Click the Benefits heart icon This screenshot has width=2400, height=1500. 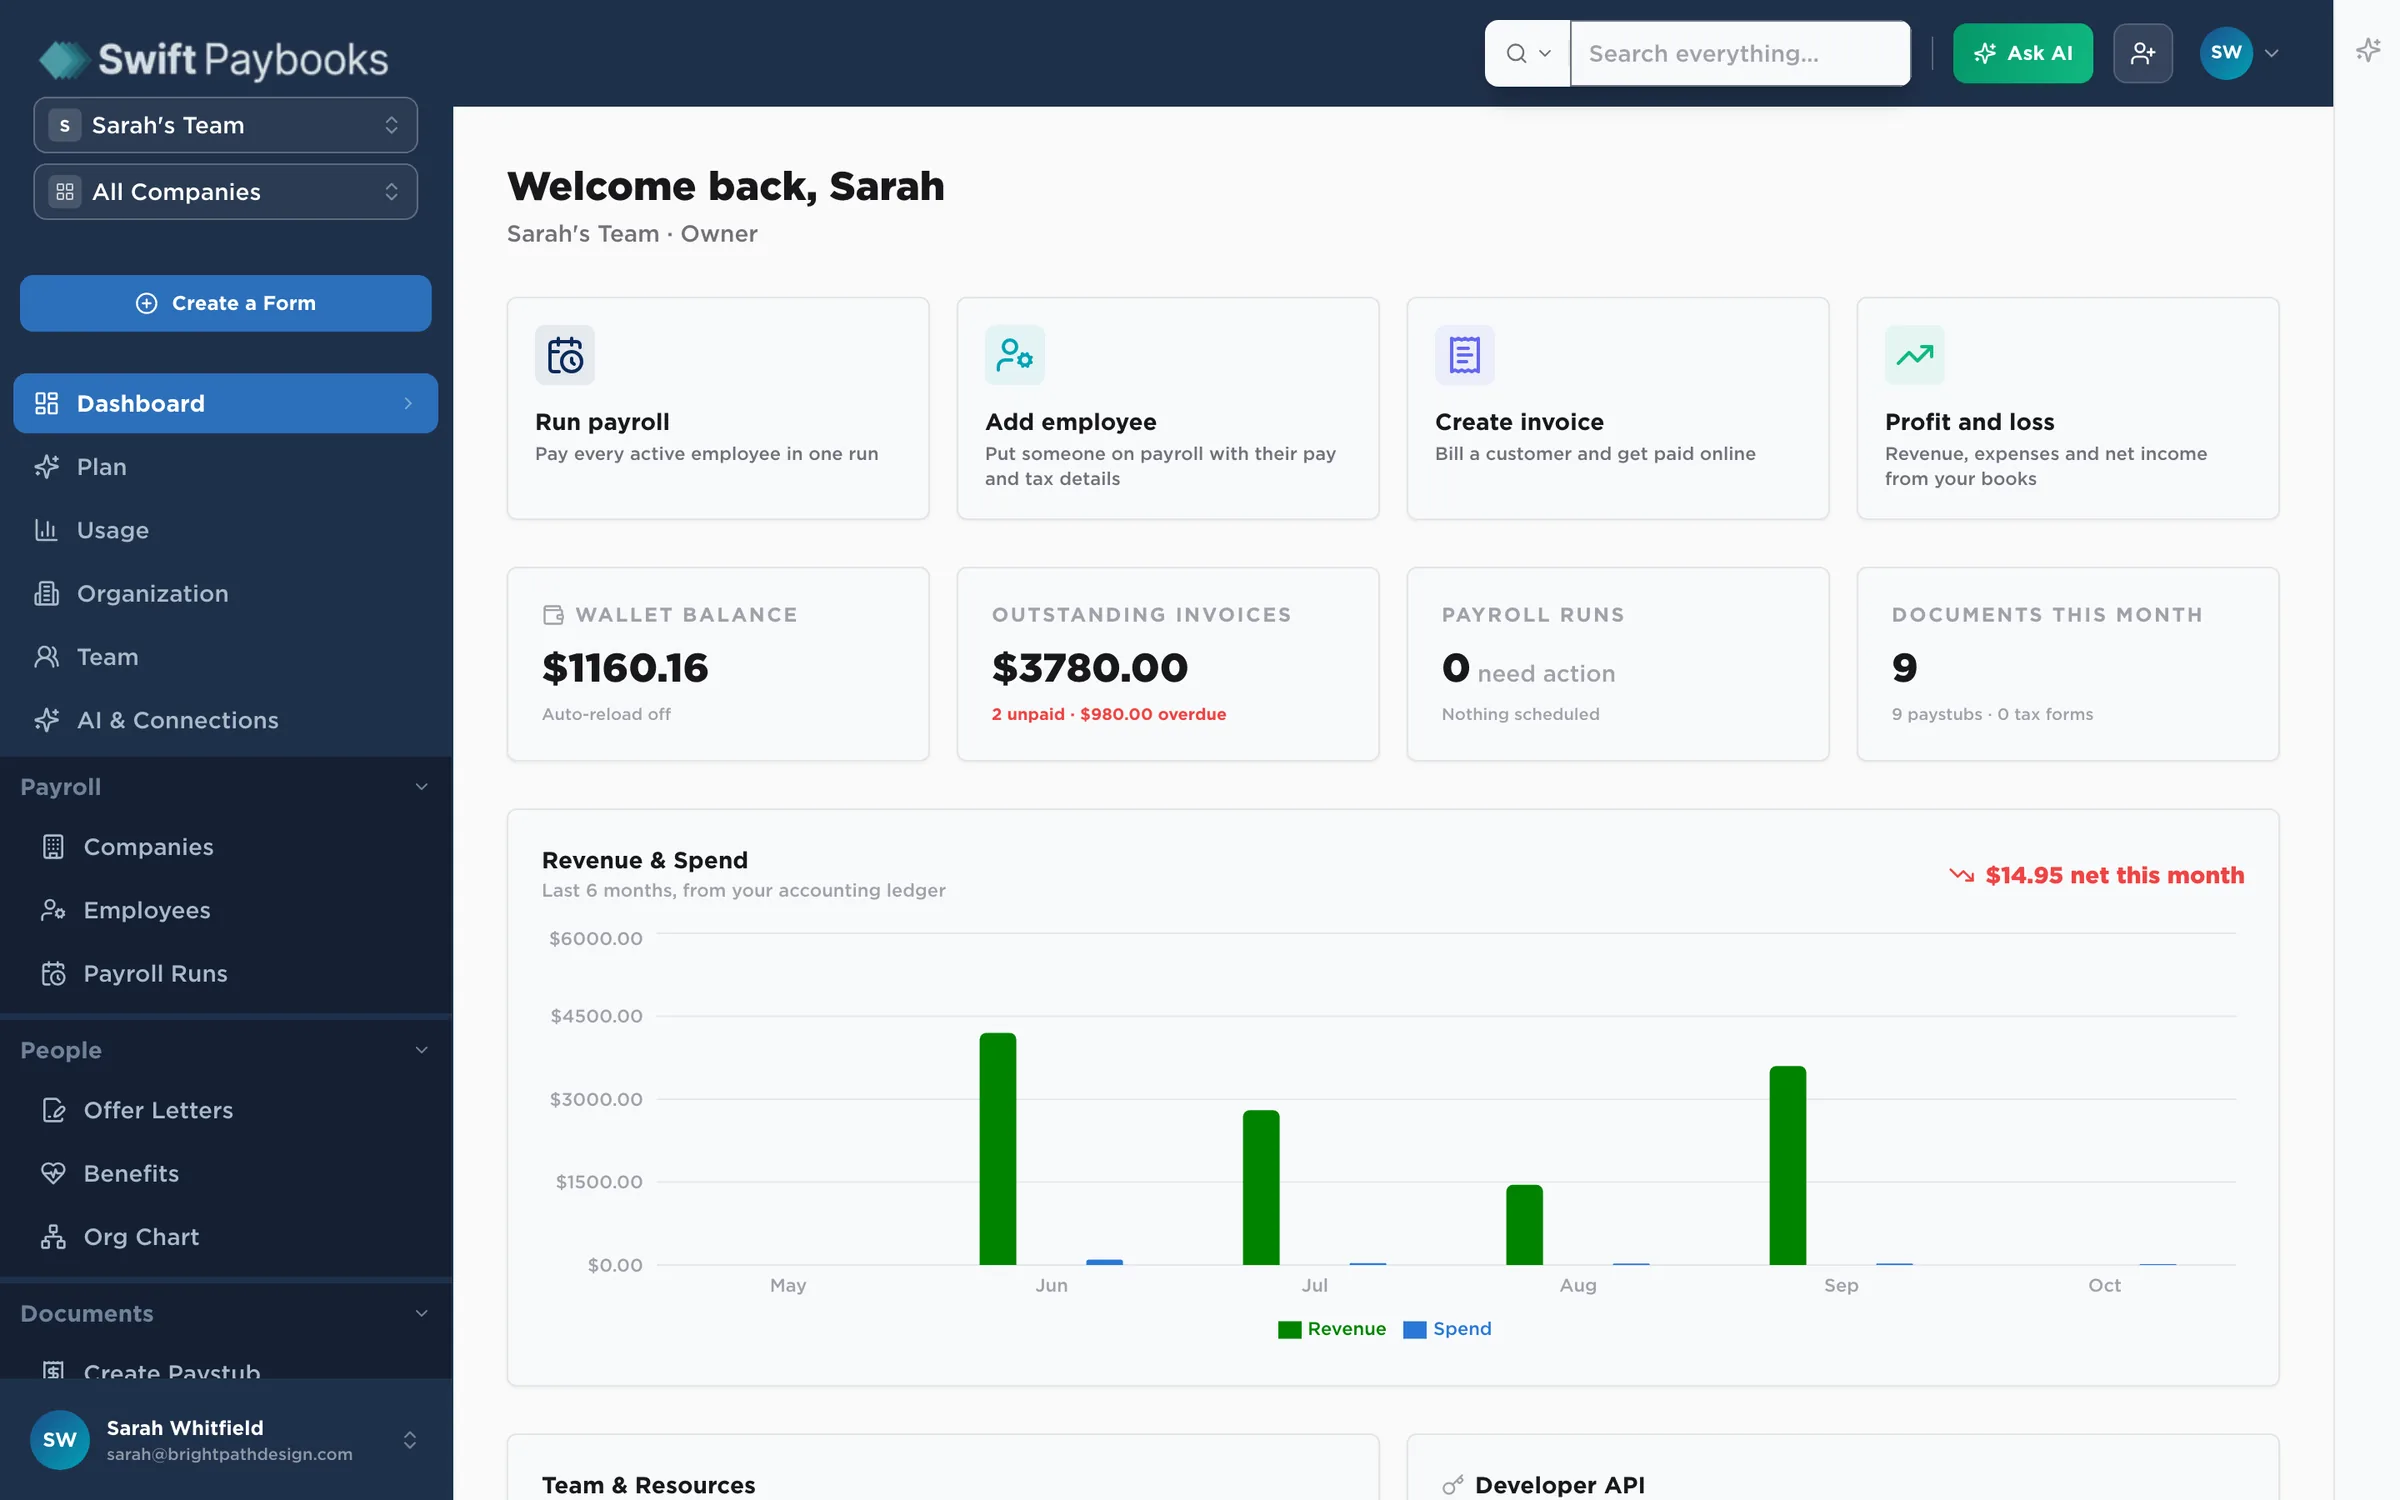pos(54,1173)
